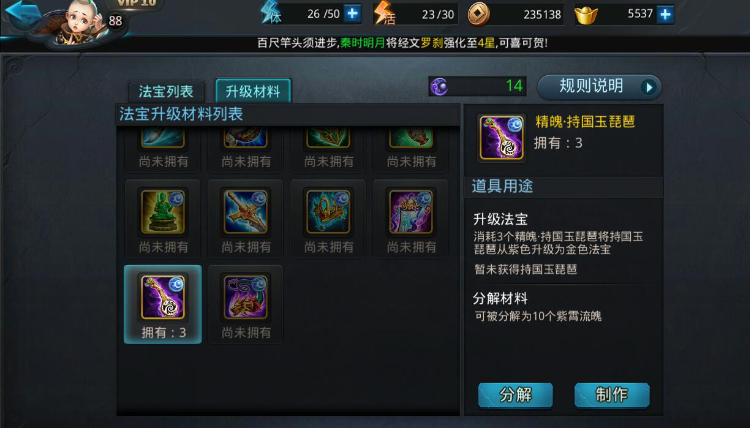Select the blue-gold ring material icon
The width and height of the screenshot is (750, 428).
click(329, 212)
